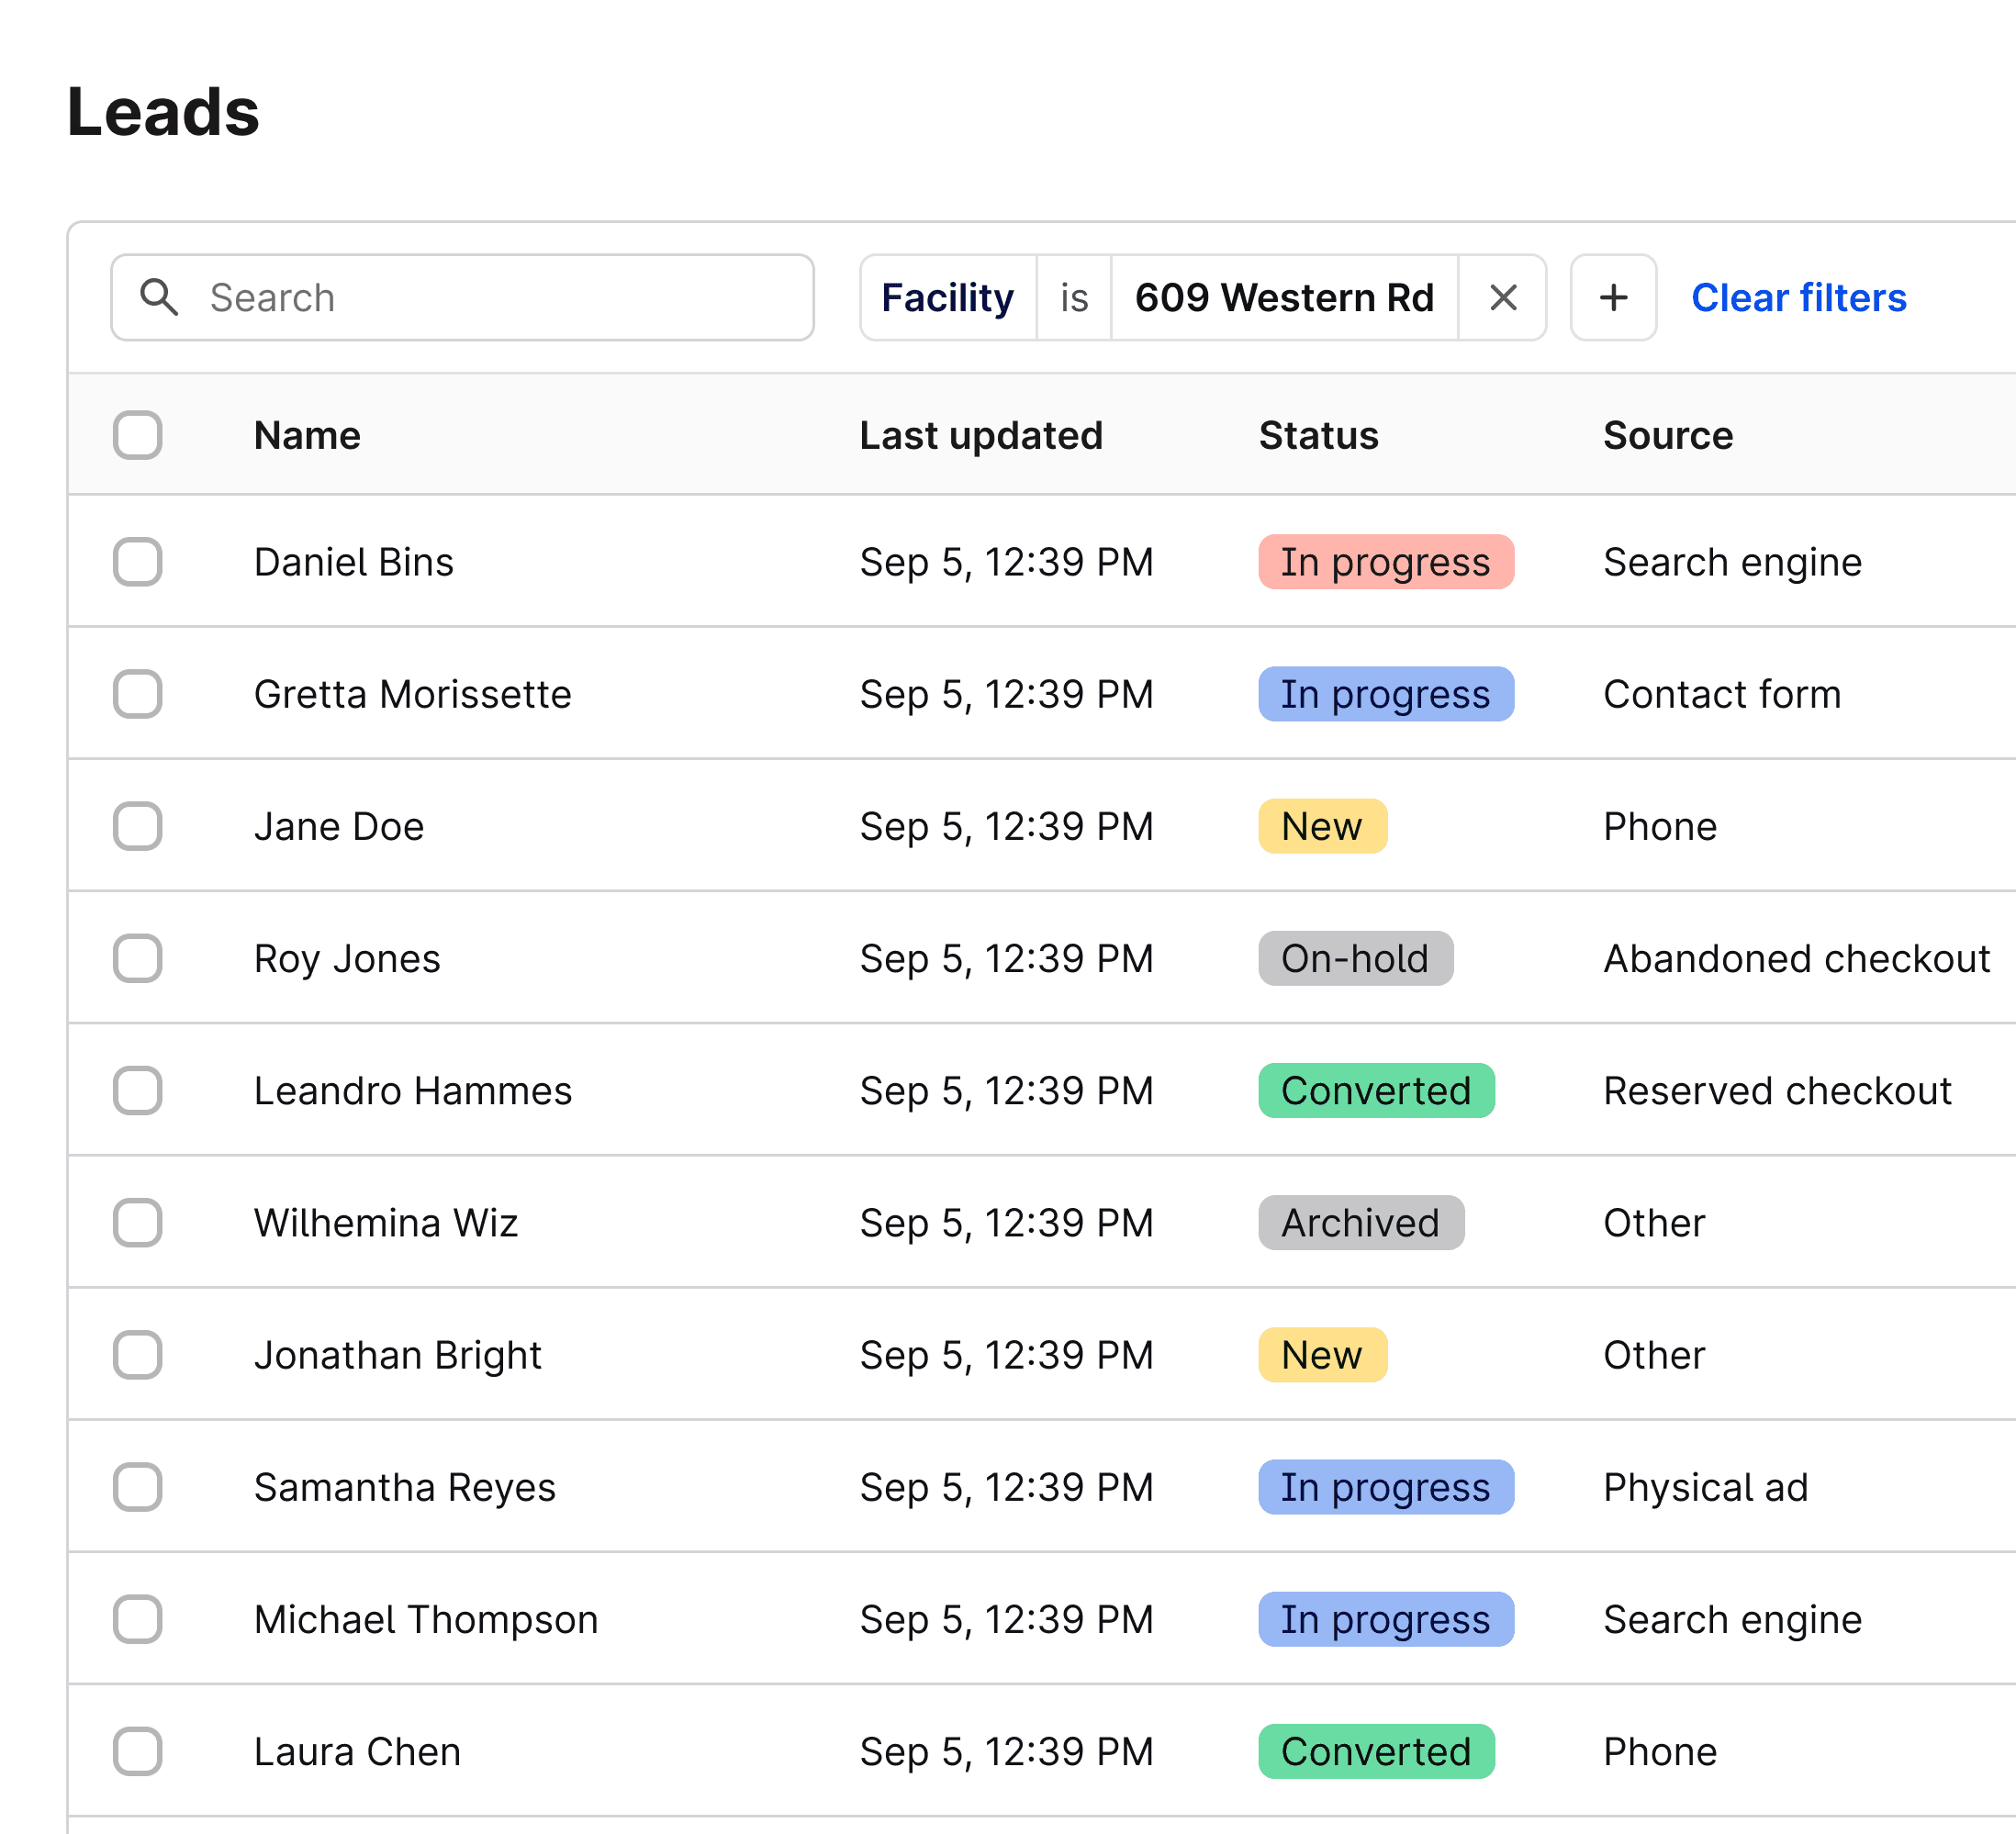Screen dimensions: 2016x1834
Task: Sort by the Name column header
Action: [x=307, y=435]
